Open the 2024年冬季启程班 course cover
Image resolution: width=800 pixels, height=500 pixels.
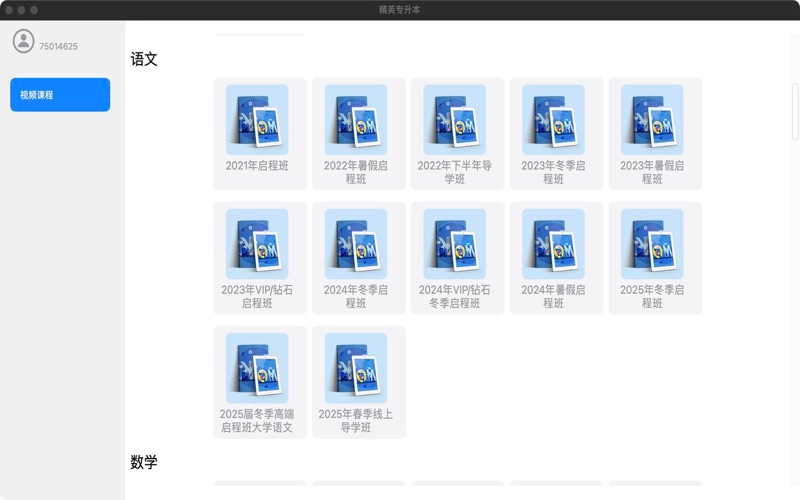(356, 243)
